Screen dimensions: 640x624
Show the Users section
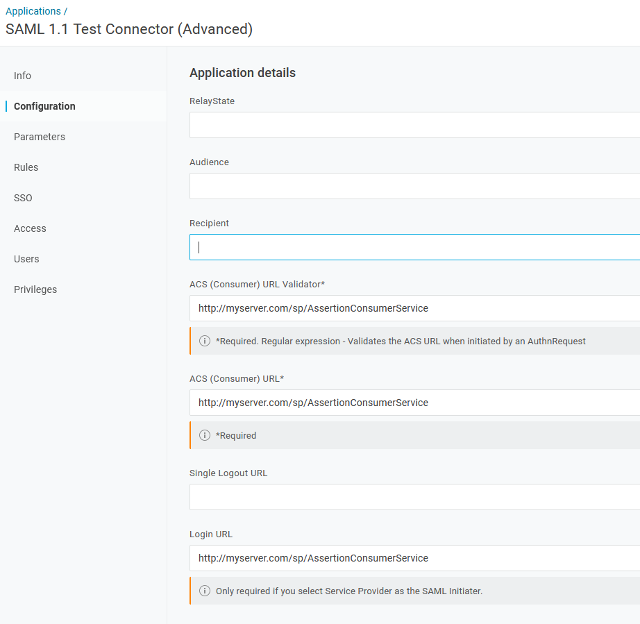click(x=27, y=259)
